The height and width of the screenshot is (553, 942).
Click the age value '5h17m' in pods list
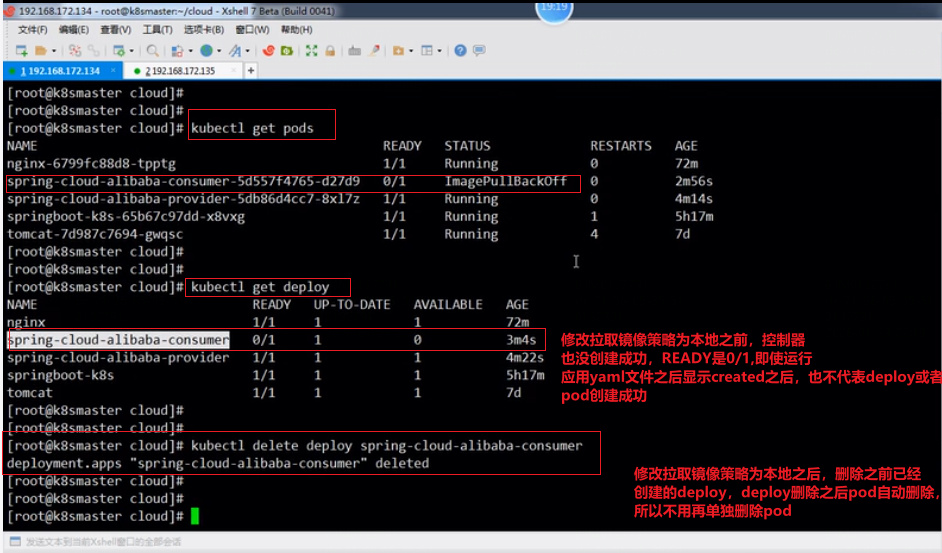(694, 216)
